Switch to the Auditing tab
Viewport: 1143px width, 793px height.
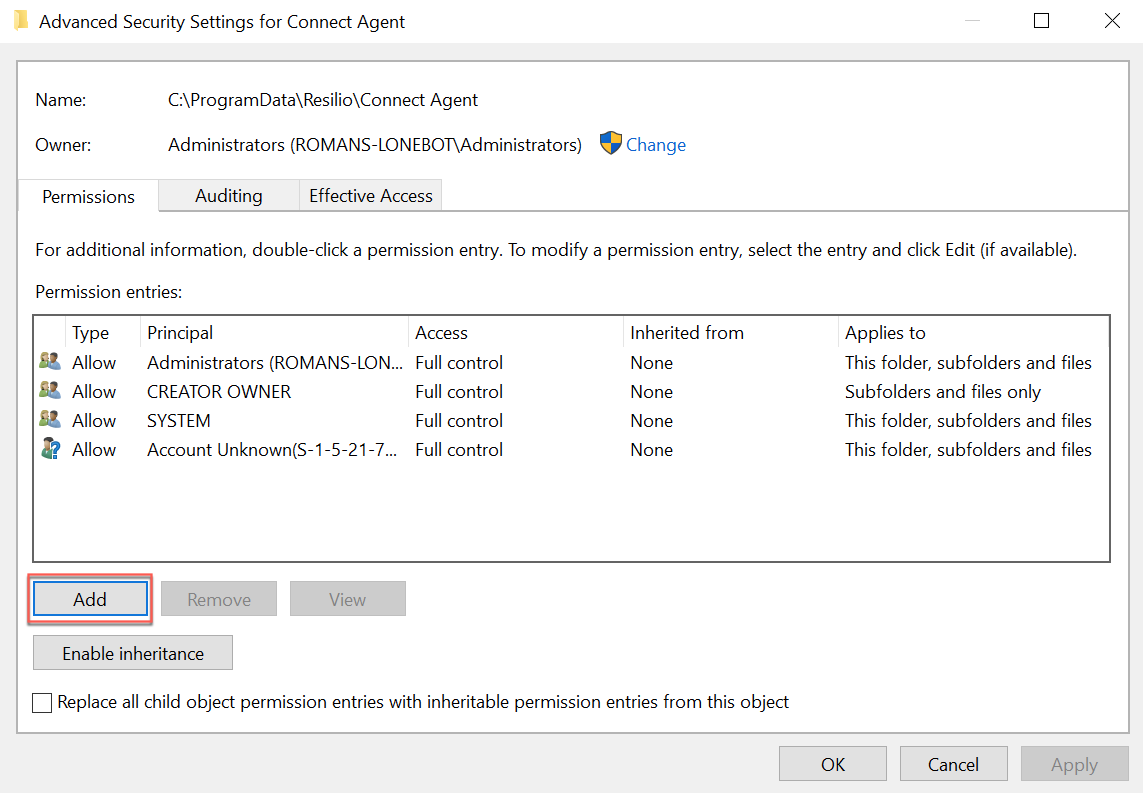(228, 196)
